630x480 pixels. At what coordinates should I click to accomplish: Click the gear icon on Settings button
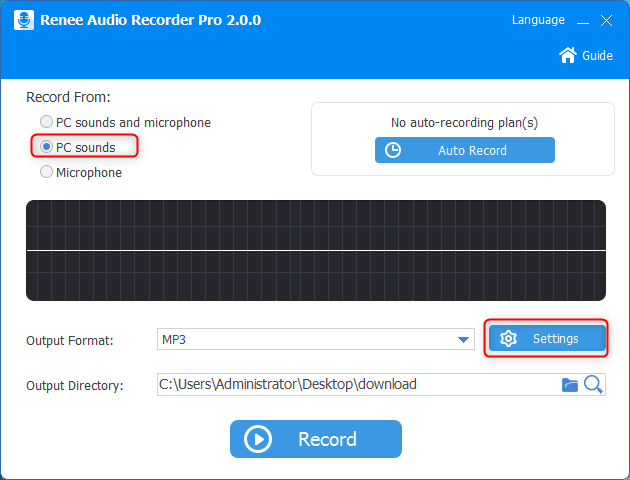pyautogui.click(x=508, y=339)
